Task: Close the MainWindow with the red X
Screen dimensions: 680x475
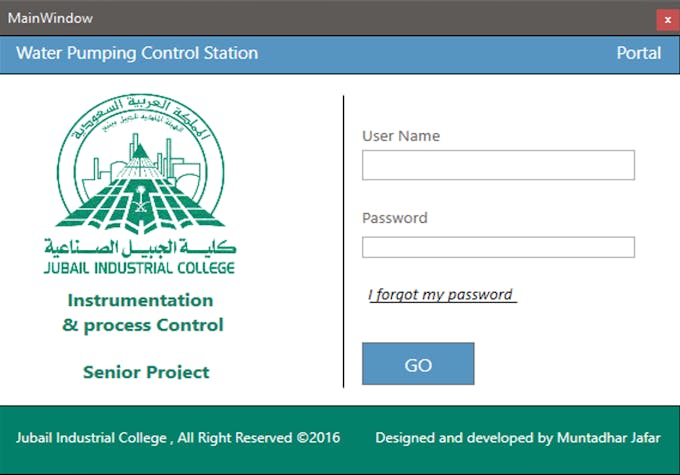Action: coord(667,19)
